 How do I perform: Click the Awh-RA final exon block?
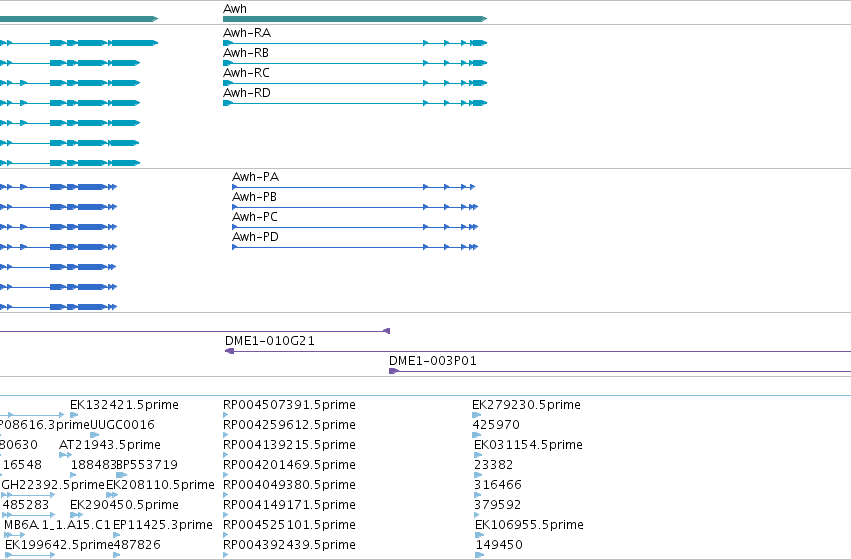pos(479,43)
